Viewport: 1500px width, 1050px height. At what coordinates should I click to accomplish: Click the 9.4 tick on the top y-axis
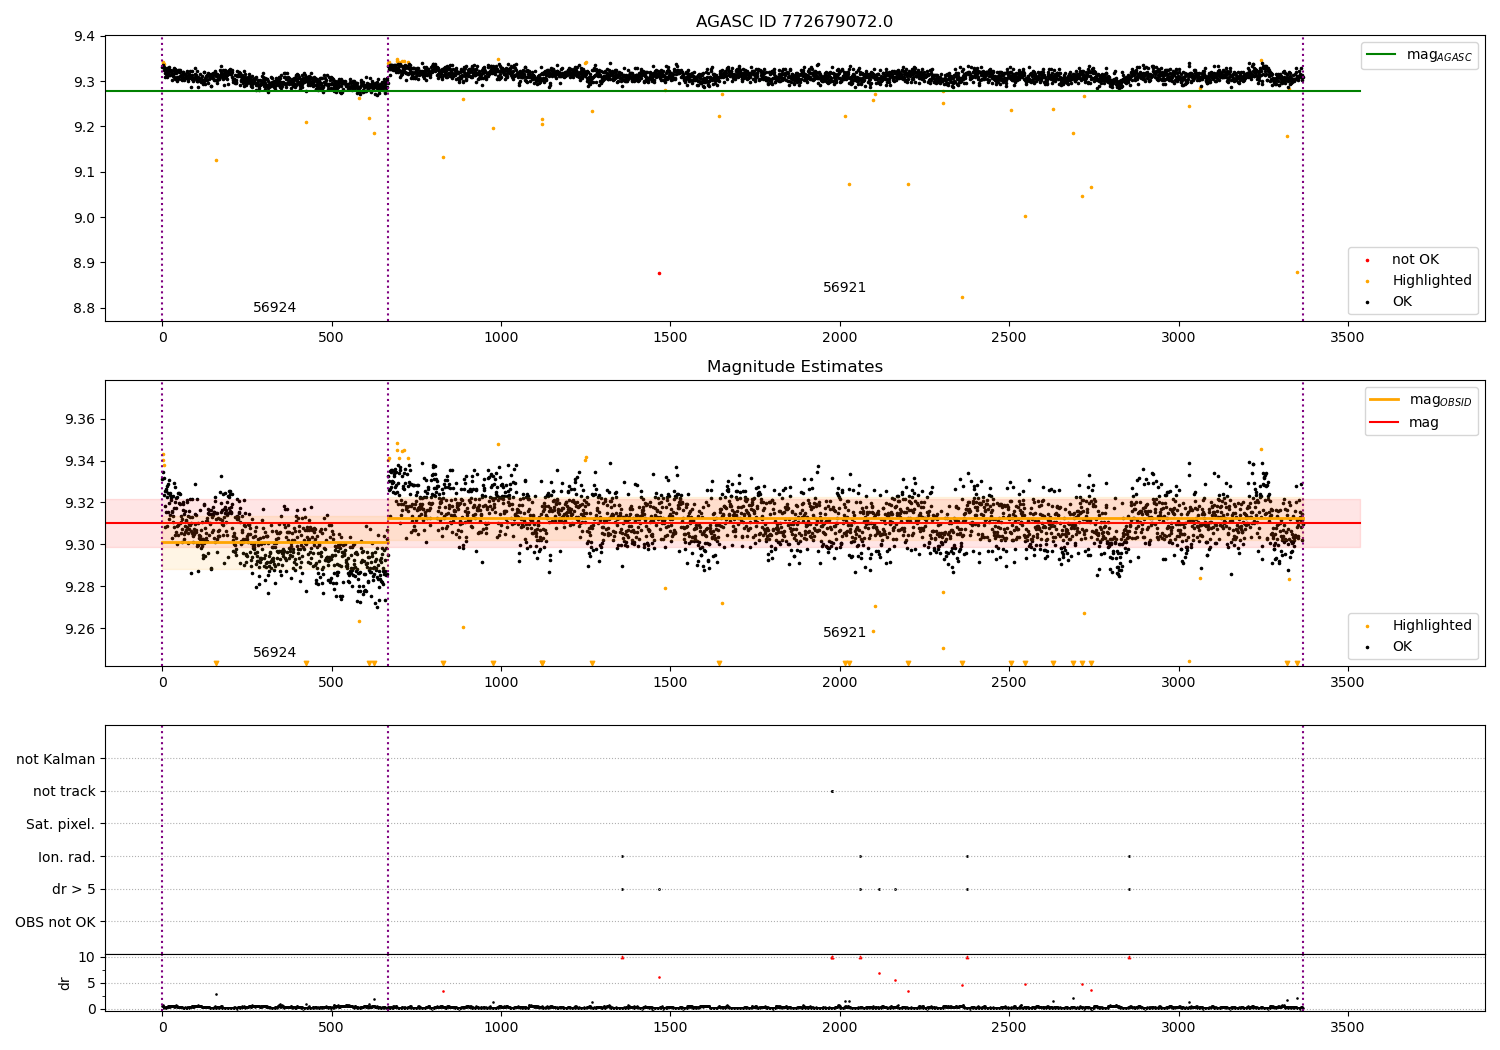tap(85, 37)
